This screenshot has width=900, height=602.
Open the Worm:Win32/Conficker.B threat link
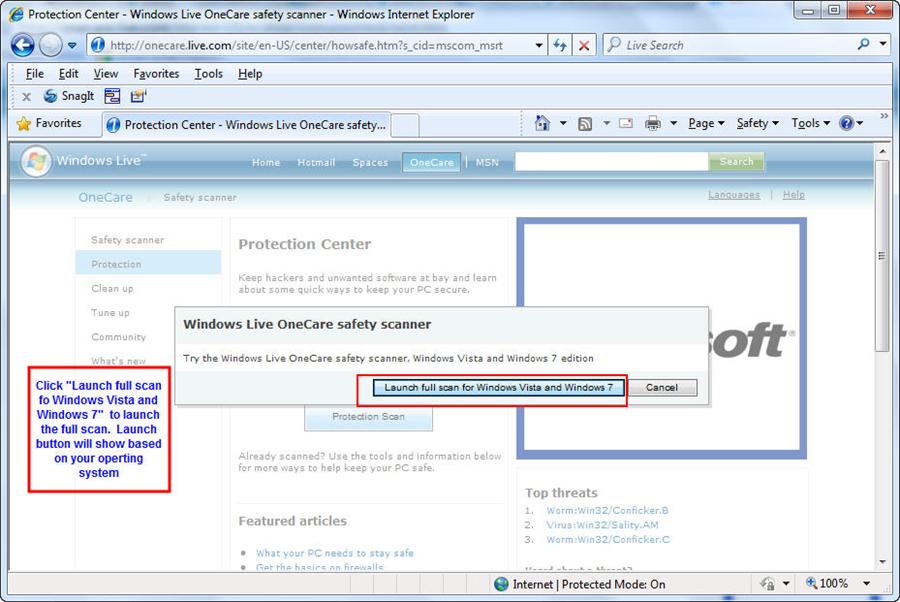point(607,510)
